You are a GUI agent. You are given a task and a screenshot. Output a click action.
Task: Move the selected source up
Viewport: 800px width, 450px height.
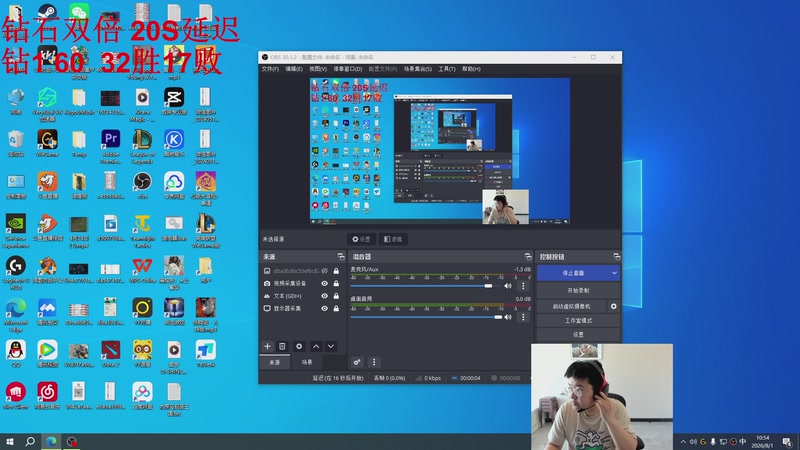(x=316, y=346)
